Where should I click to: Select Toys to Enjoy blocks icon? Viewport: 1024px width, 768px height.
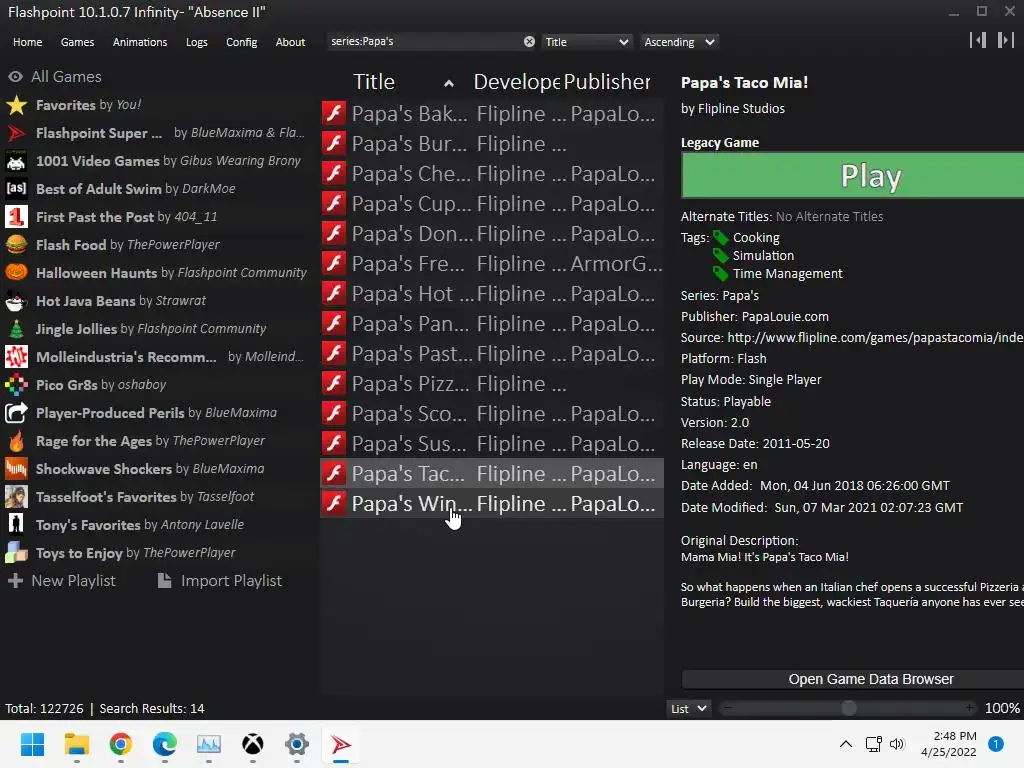(x=16, y=553)
